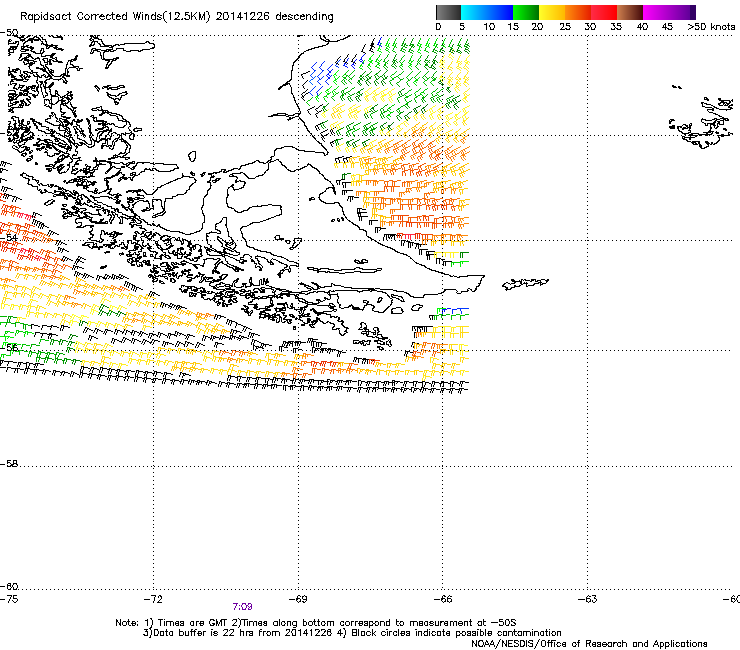Click the purple '7:09' time label
Screen dimensions: 740x650
[243, 607]
